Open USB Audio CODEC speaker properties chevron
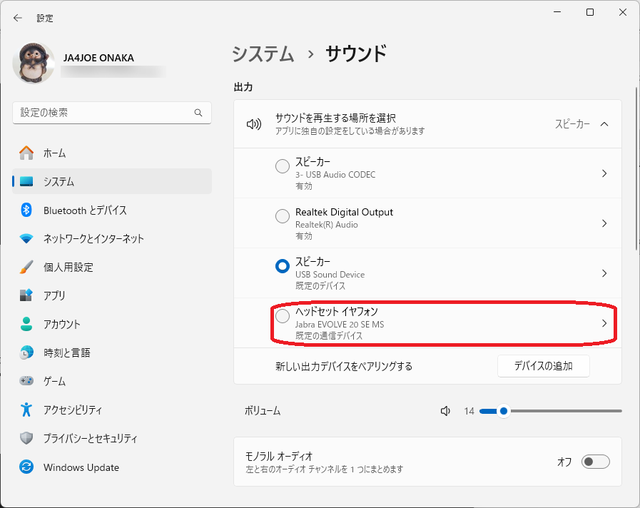The image size is (640, 508). click(x=604, y=173)
